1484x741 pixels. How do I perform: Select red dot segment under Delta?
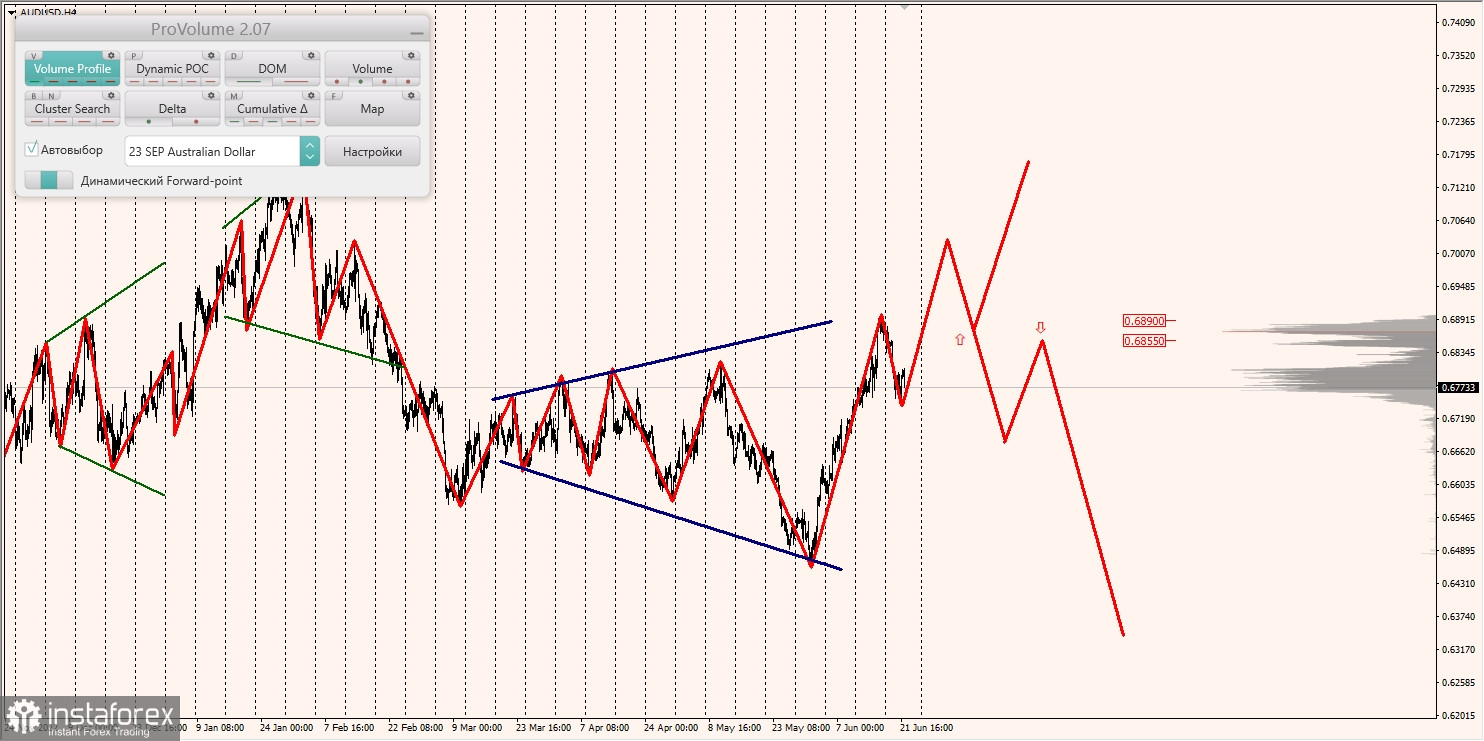(196, 121)
